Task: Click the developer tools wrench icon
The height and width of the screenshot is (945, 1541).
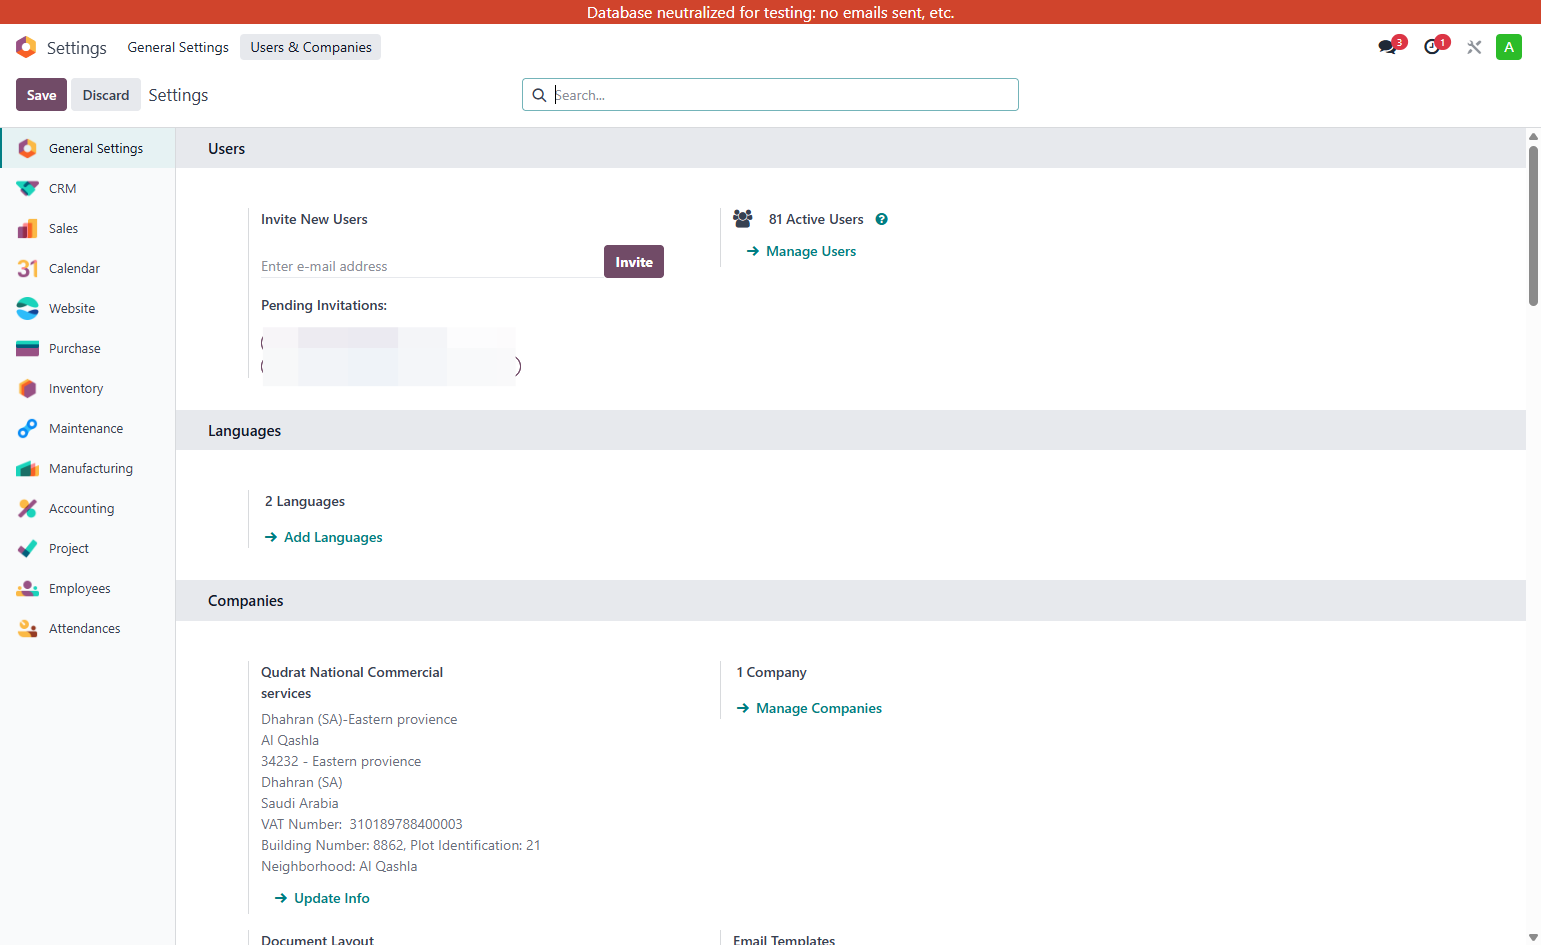Action: tap(1474, 47)
